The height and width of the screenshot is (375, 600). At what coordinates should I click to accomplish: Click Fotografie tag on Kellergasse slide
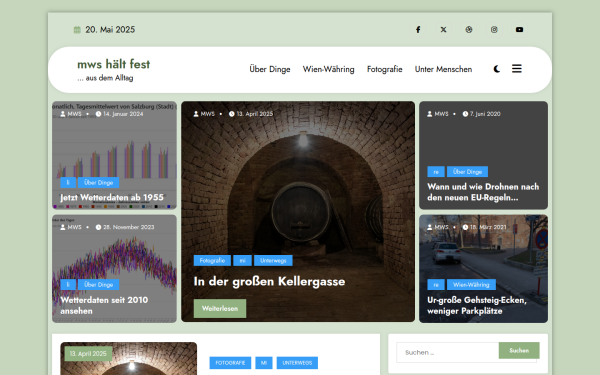coord(212,261)
